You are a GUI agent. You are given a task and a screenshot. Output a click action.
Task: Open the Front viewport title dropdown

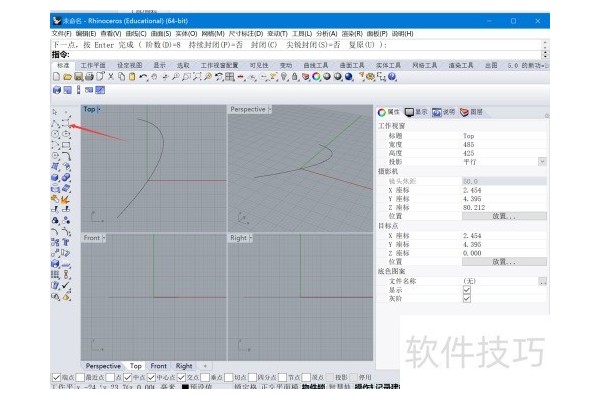(104, 238)
